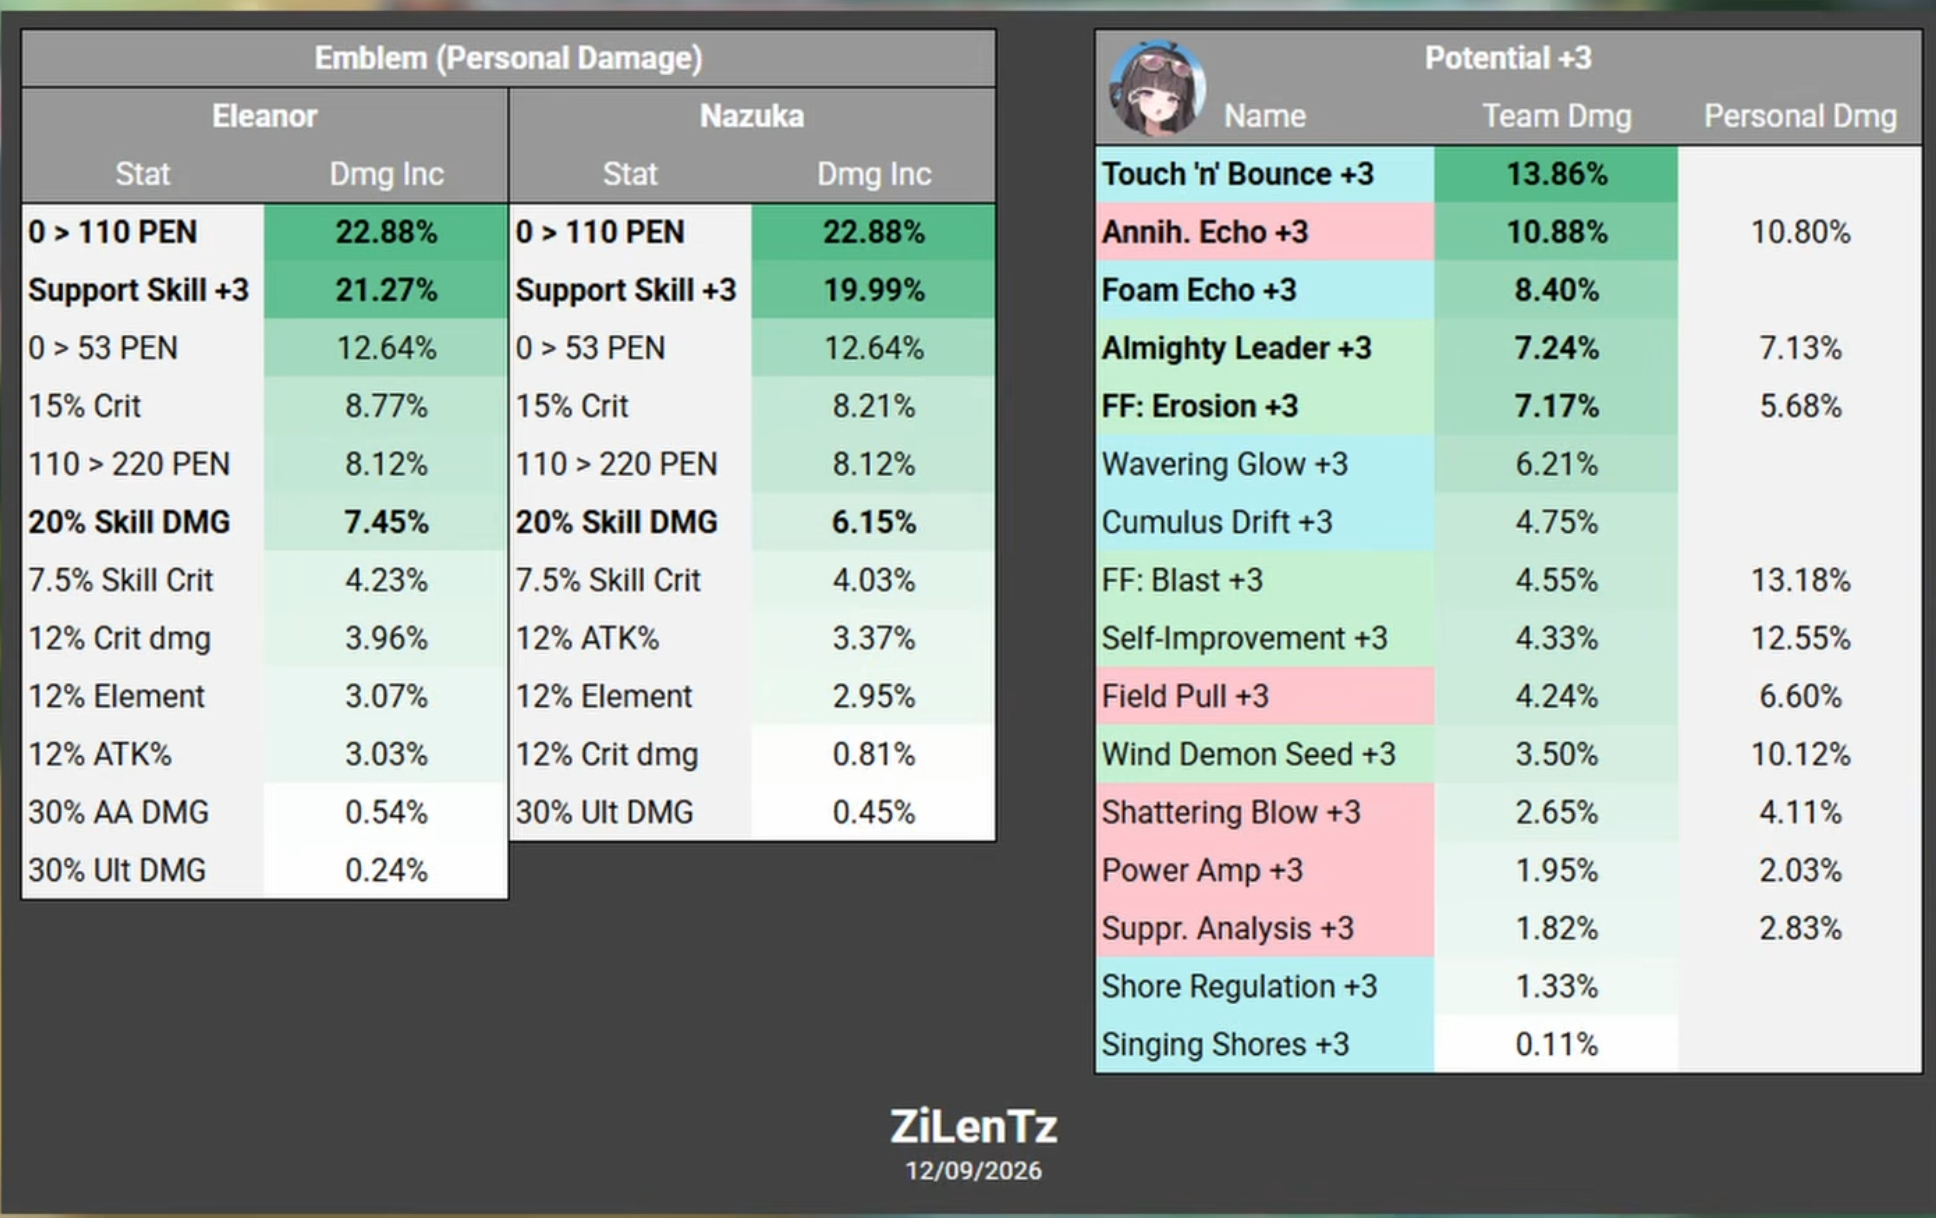
Task: Click the Nazuka column header
Action: click(x=752, y=116)
